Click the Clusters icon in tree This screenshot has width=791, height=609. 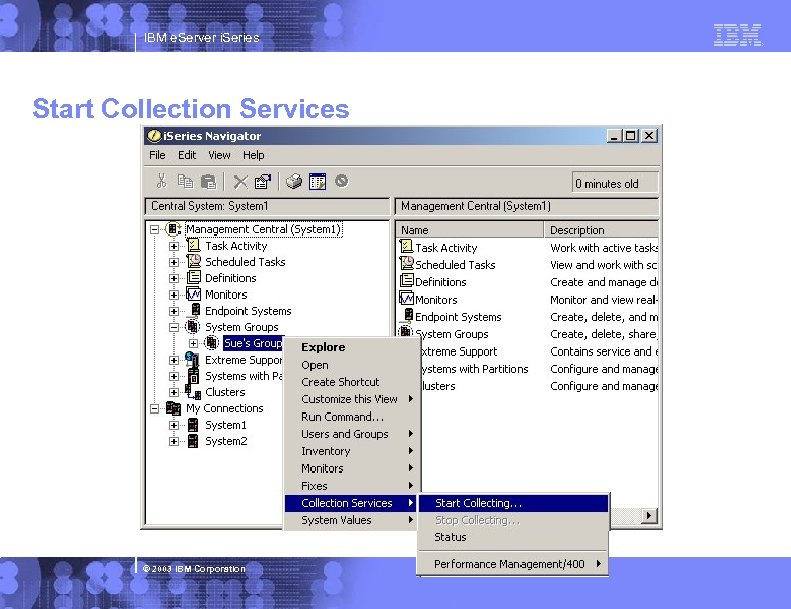pyautogui.click(x=193, y=392)
